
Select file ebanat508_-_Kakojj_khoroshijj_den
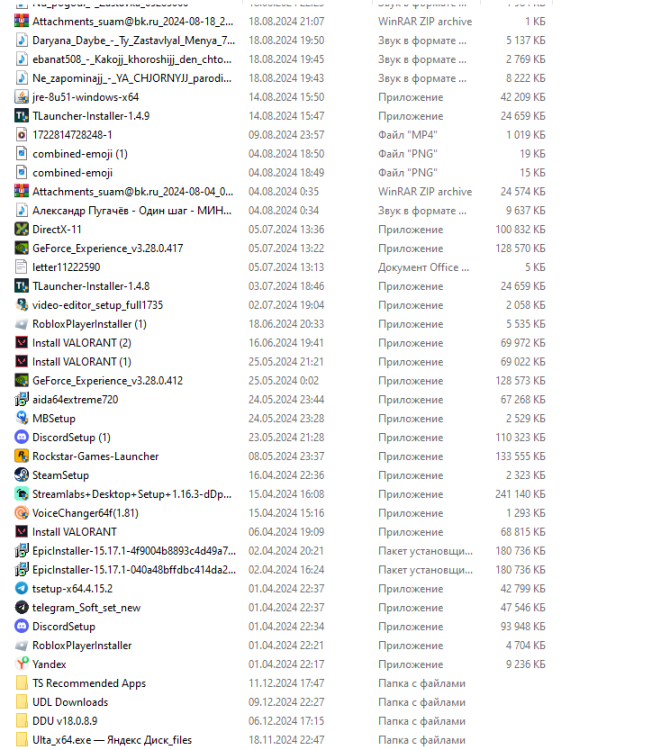click(132, 59)
